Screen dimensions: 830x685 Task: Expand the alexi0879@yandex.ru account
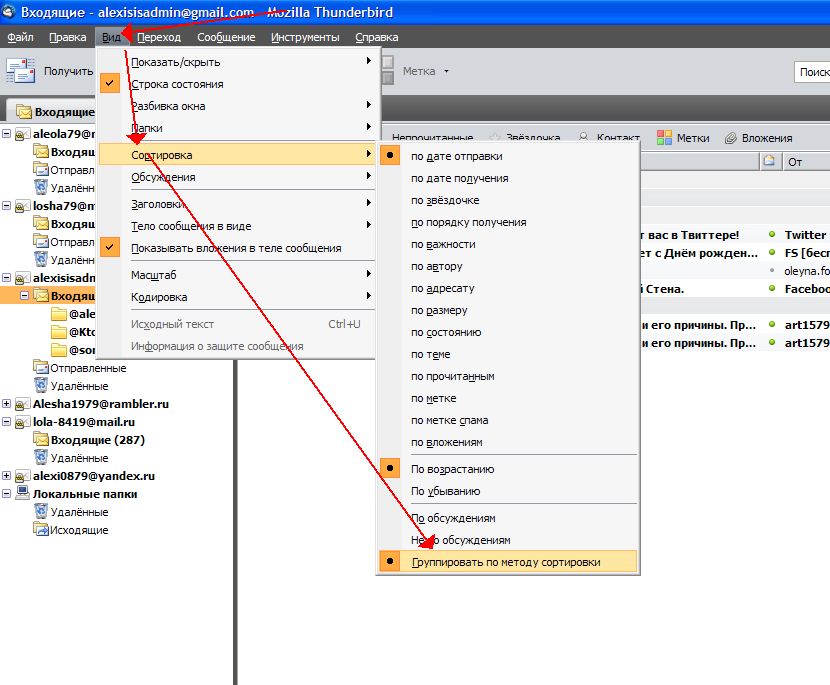[x=6, y=475]
